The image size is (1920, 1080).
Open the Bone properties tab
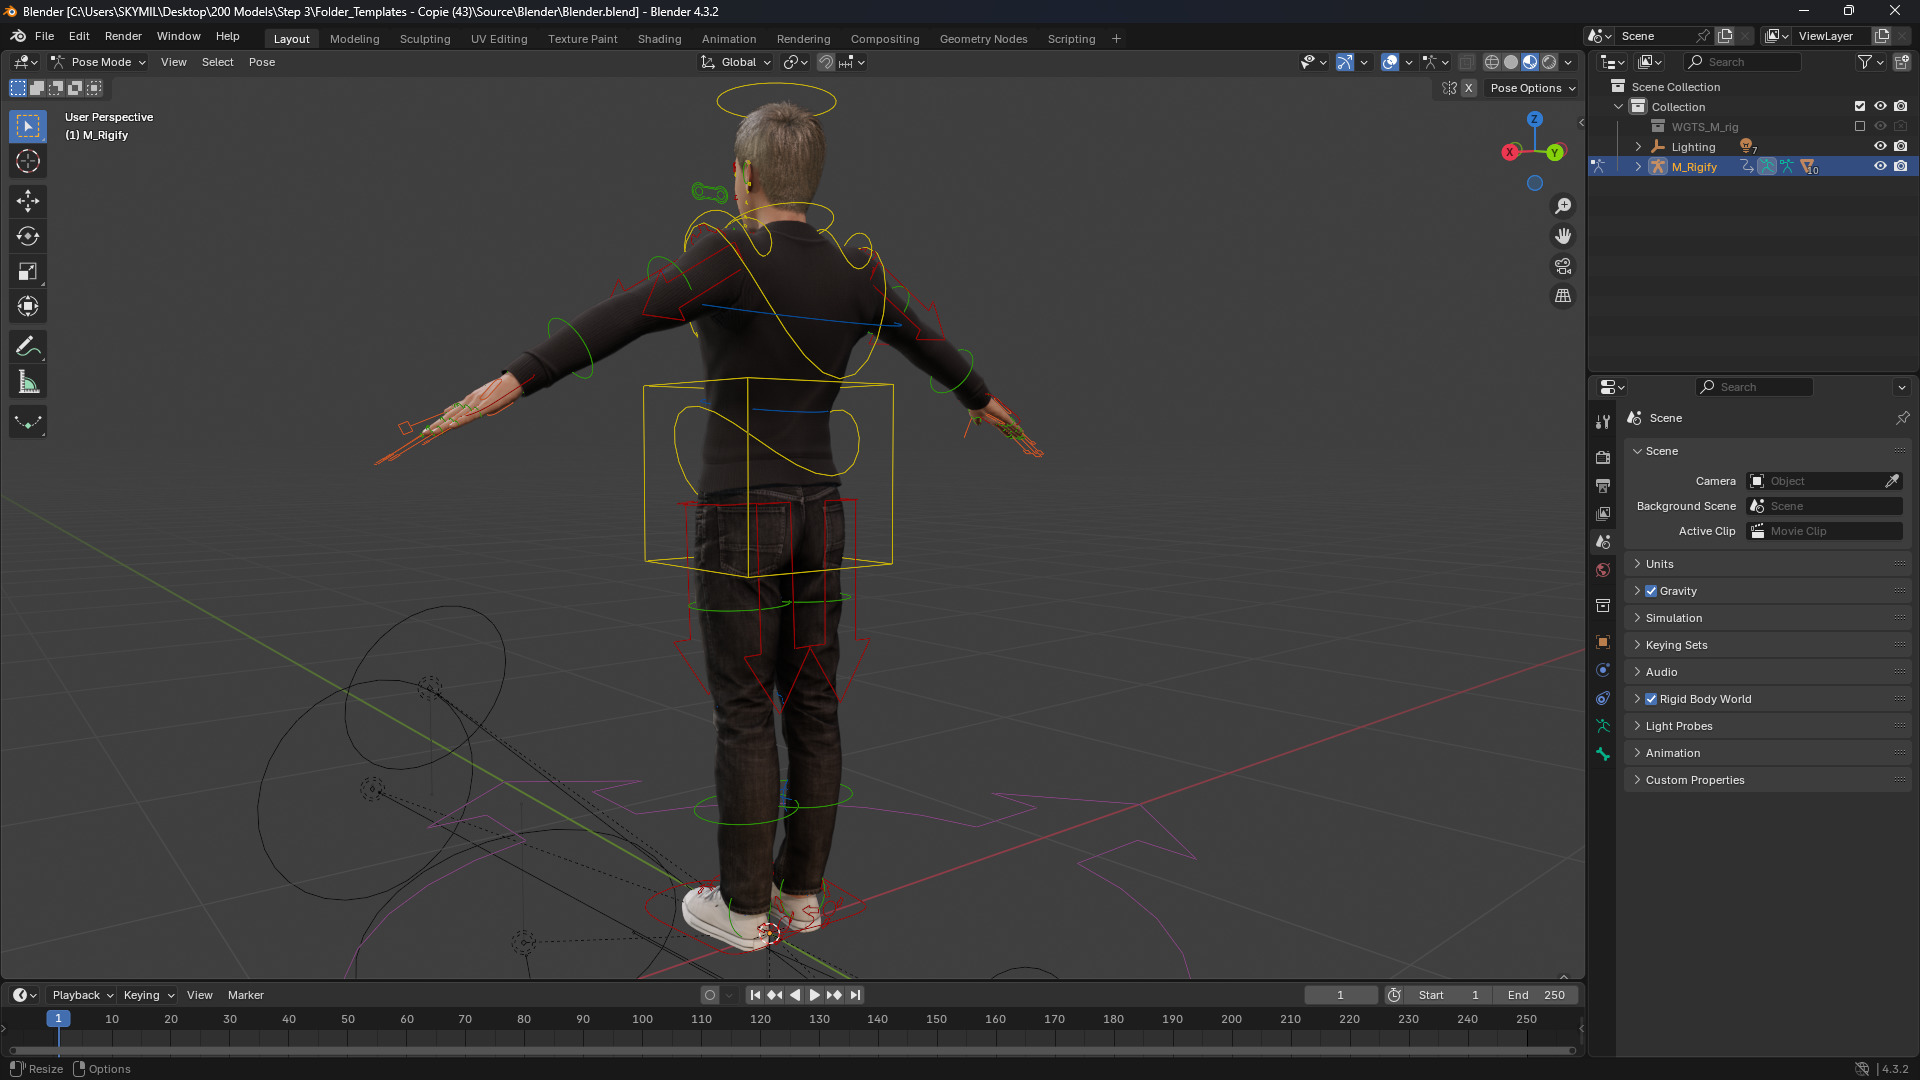click(1603, 754)
